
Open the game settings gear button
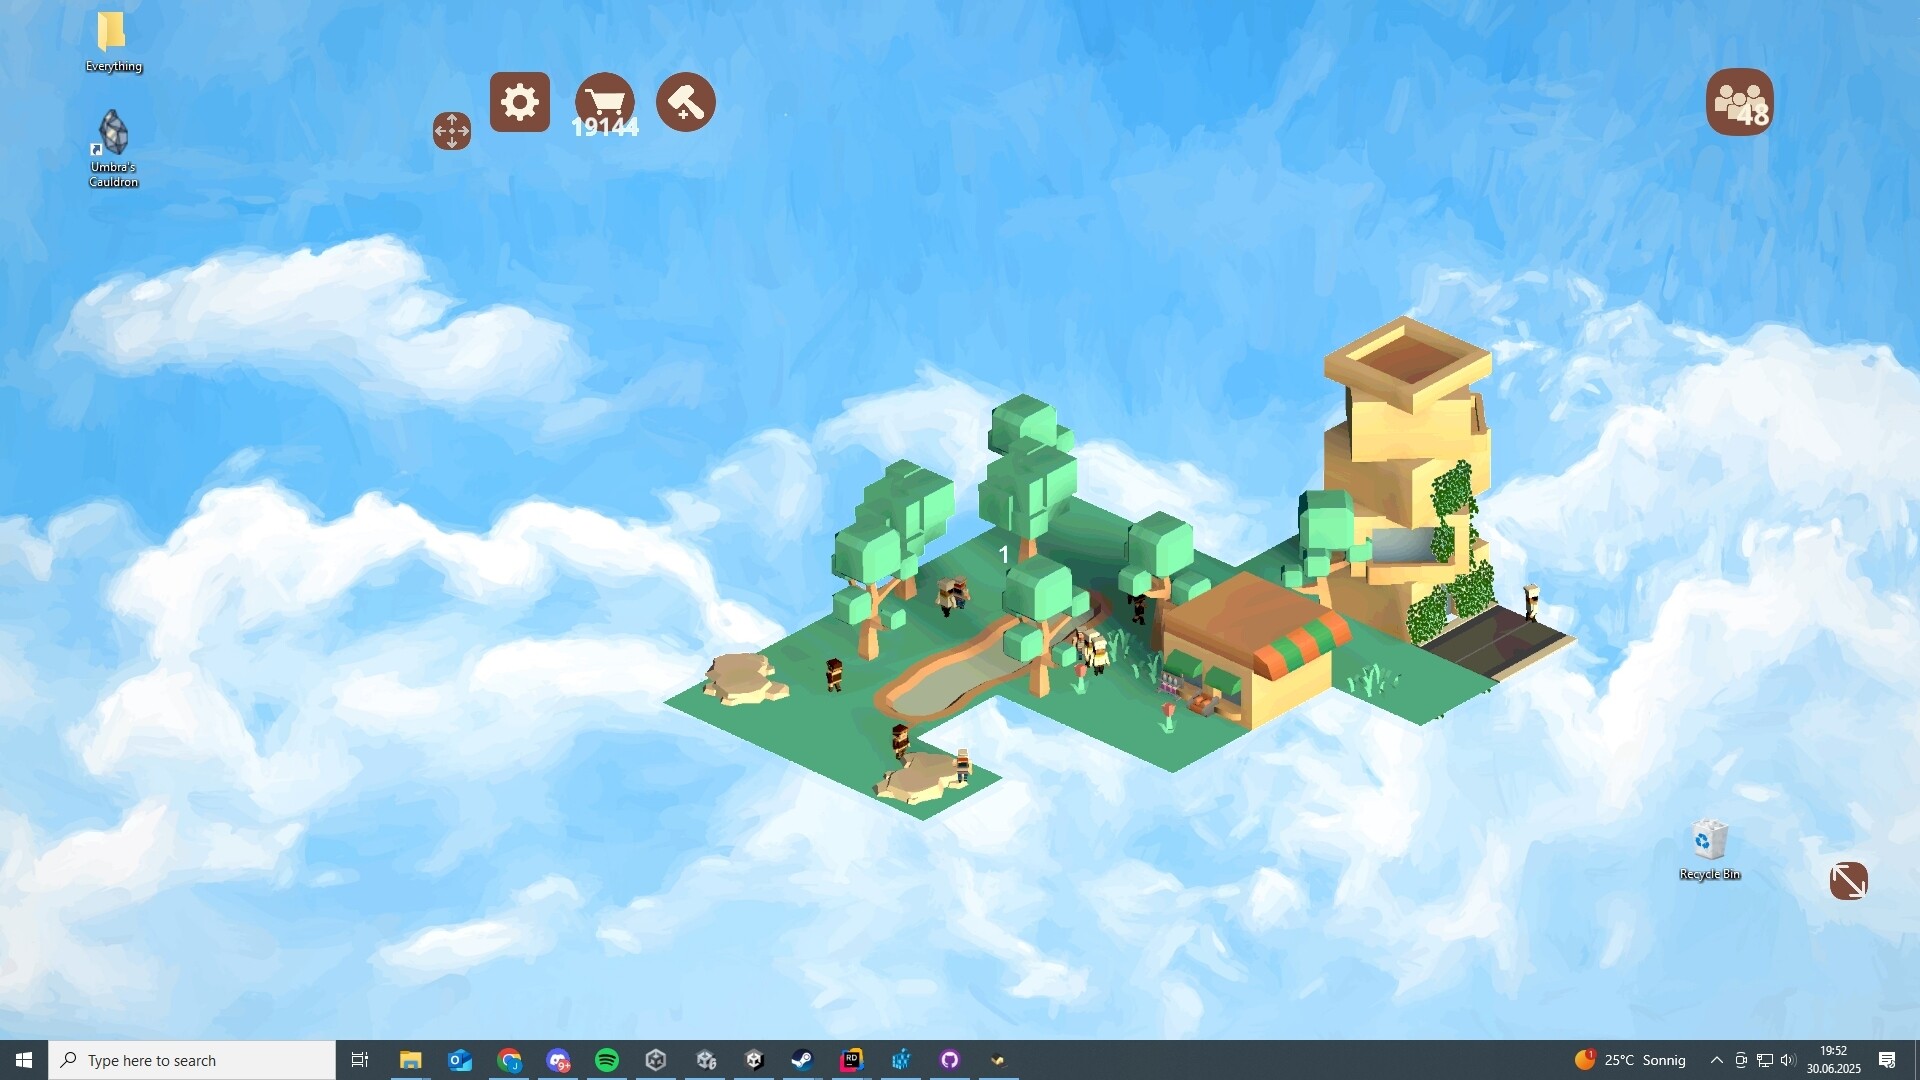[519, 102]
